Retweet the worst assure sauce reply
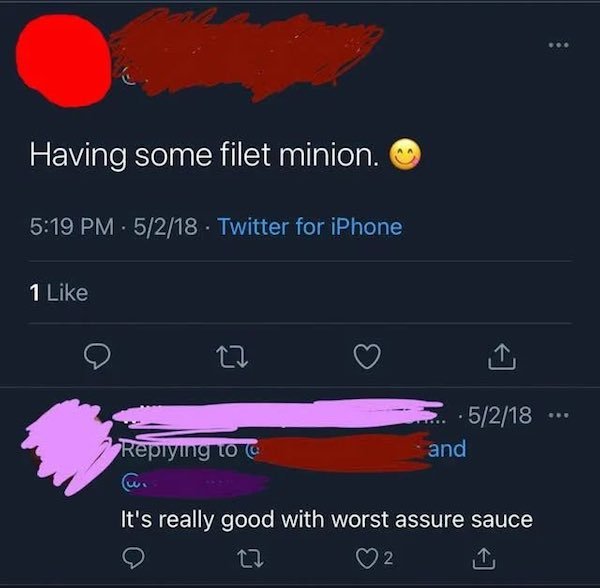The image size is (600, 588). tap(250, 558)
